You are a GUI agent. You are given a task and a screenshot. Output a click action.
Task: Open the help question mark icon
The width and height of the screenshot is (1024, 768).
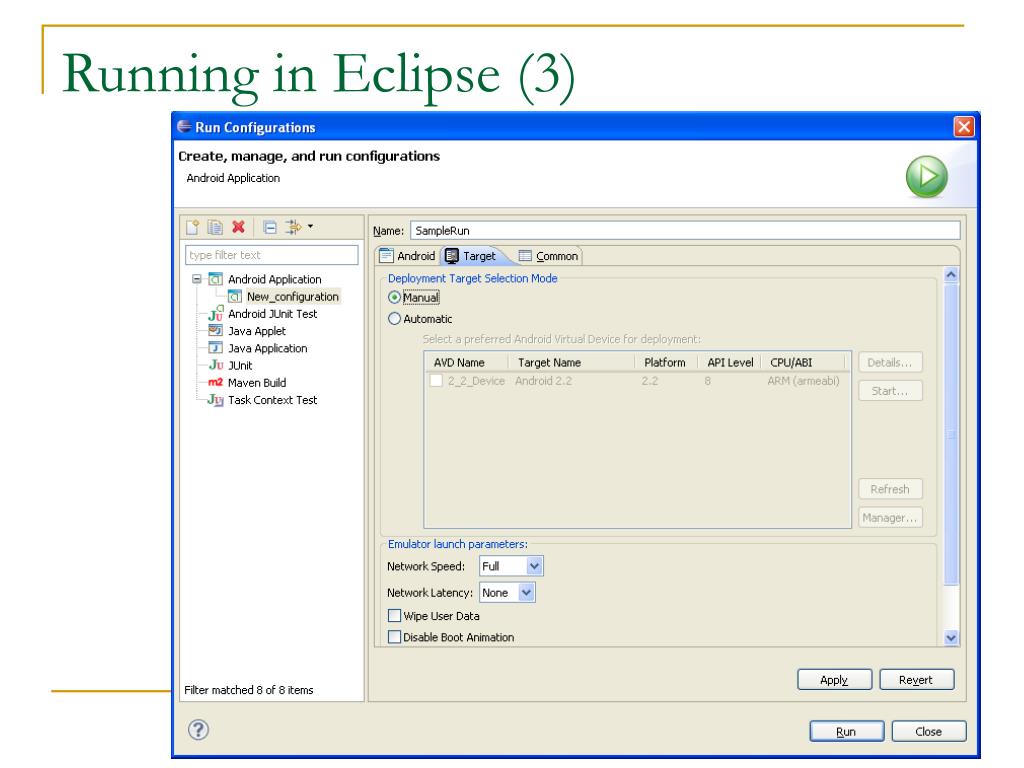(x=199, y=729)
